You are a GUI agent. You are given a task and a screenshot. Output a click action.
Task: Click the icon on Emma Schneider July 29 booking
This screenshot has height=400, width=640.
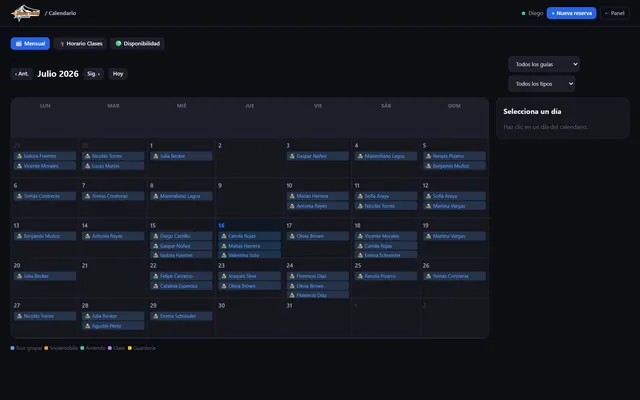[x=156, y=316]
